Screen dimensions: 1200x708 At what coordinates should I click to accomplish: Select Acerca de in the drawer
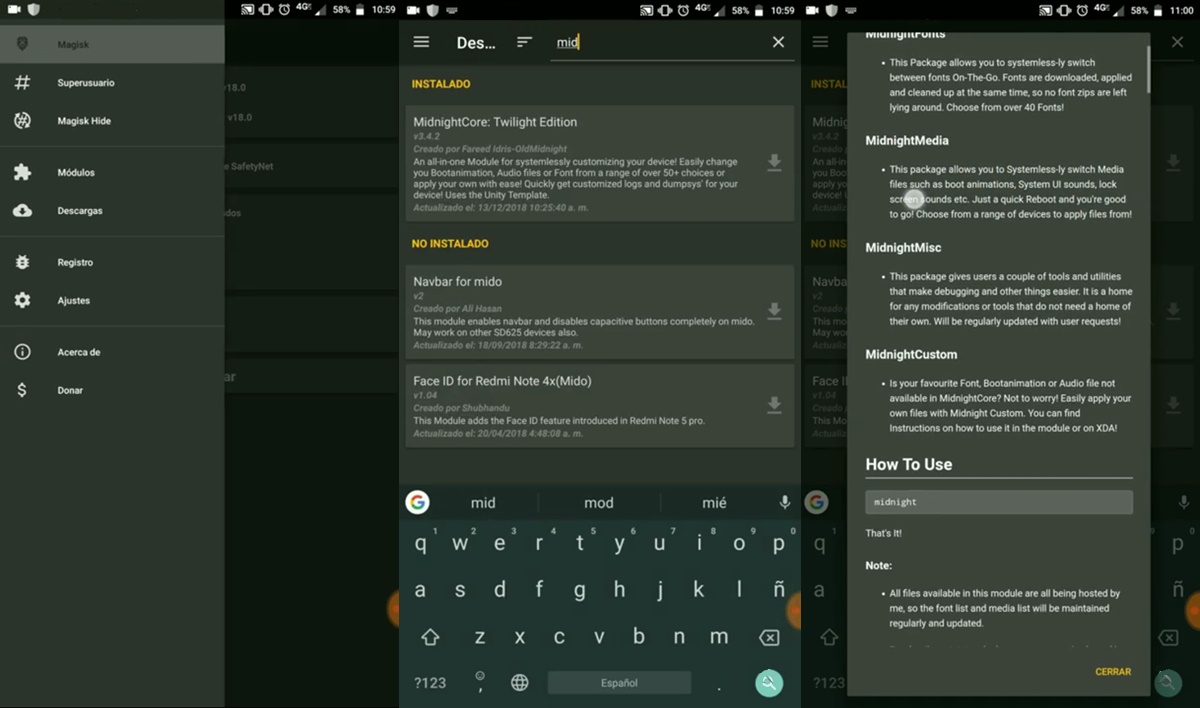[112, 353]
